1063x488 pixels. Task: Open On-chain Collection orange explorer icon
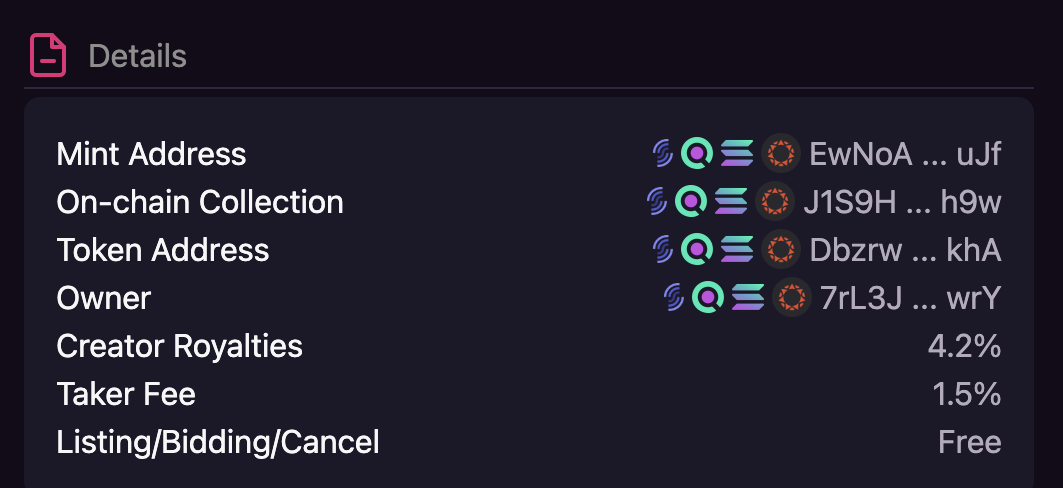tap(774, 201)
